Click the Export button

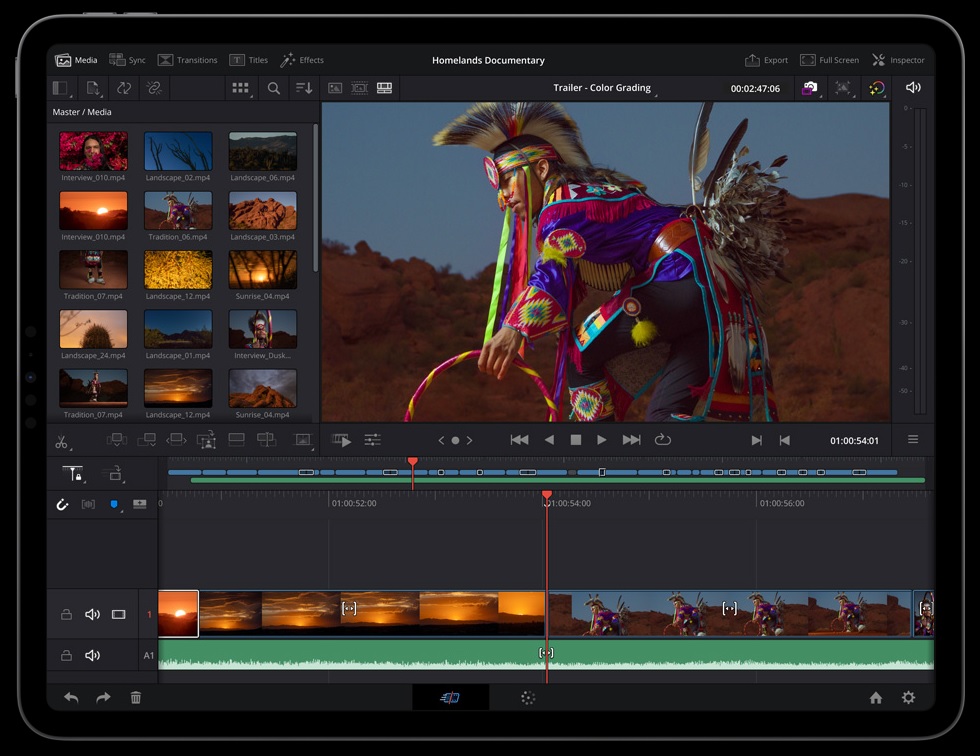tap(766, 60)
